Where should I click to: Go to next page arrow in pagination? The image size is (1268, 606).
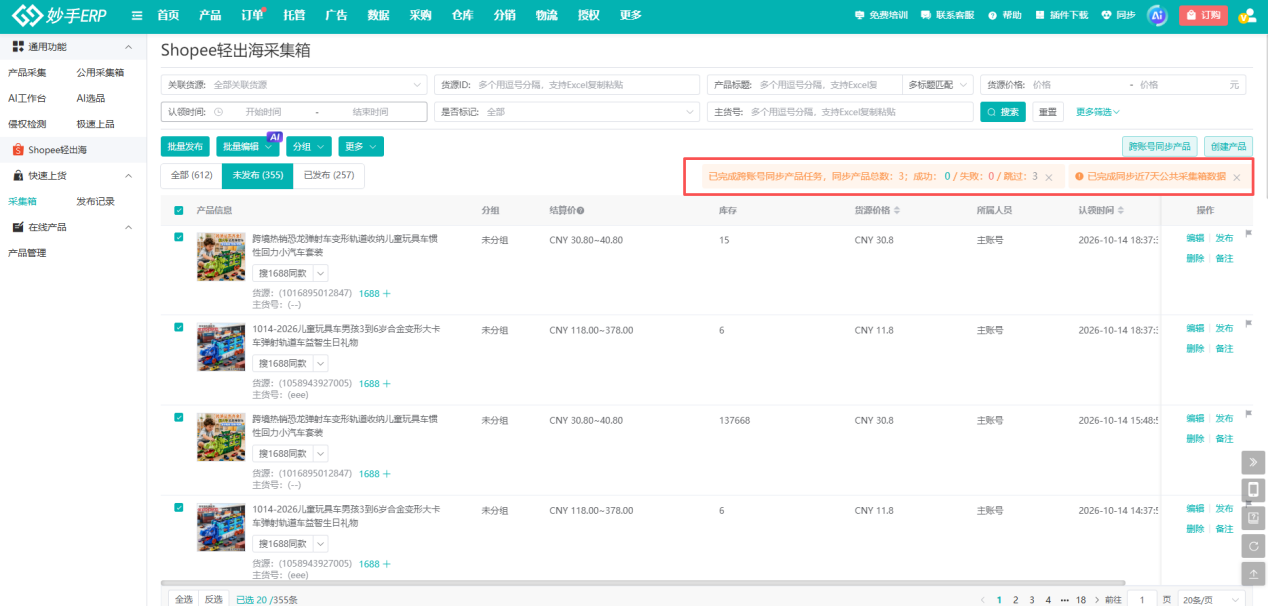click(x=1098, y=600)
